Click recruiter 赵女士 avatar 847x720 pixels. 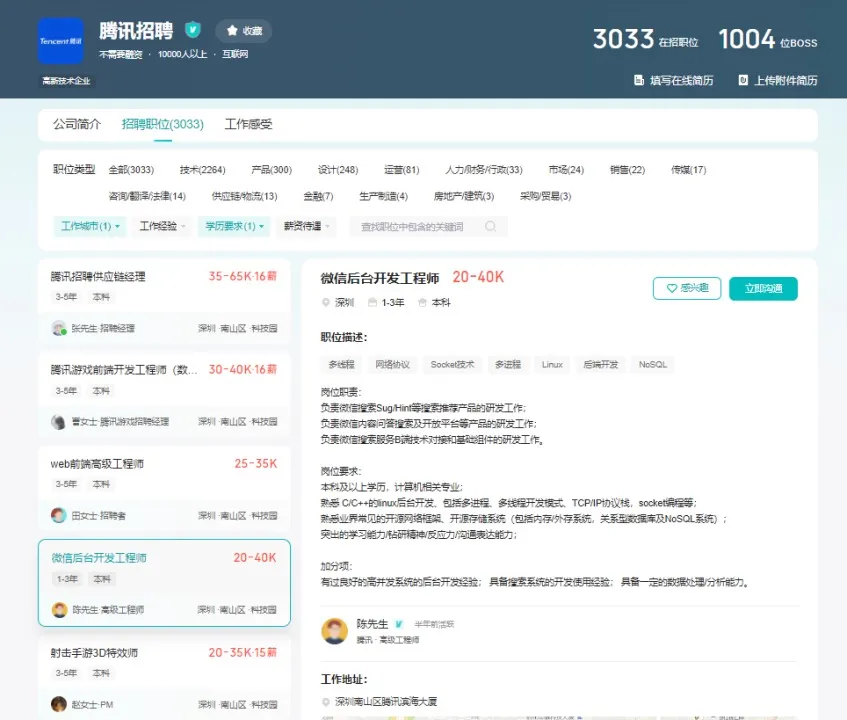[59, 704]
